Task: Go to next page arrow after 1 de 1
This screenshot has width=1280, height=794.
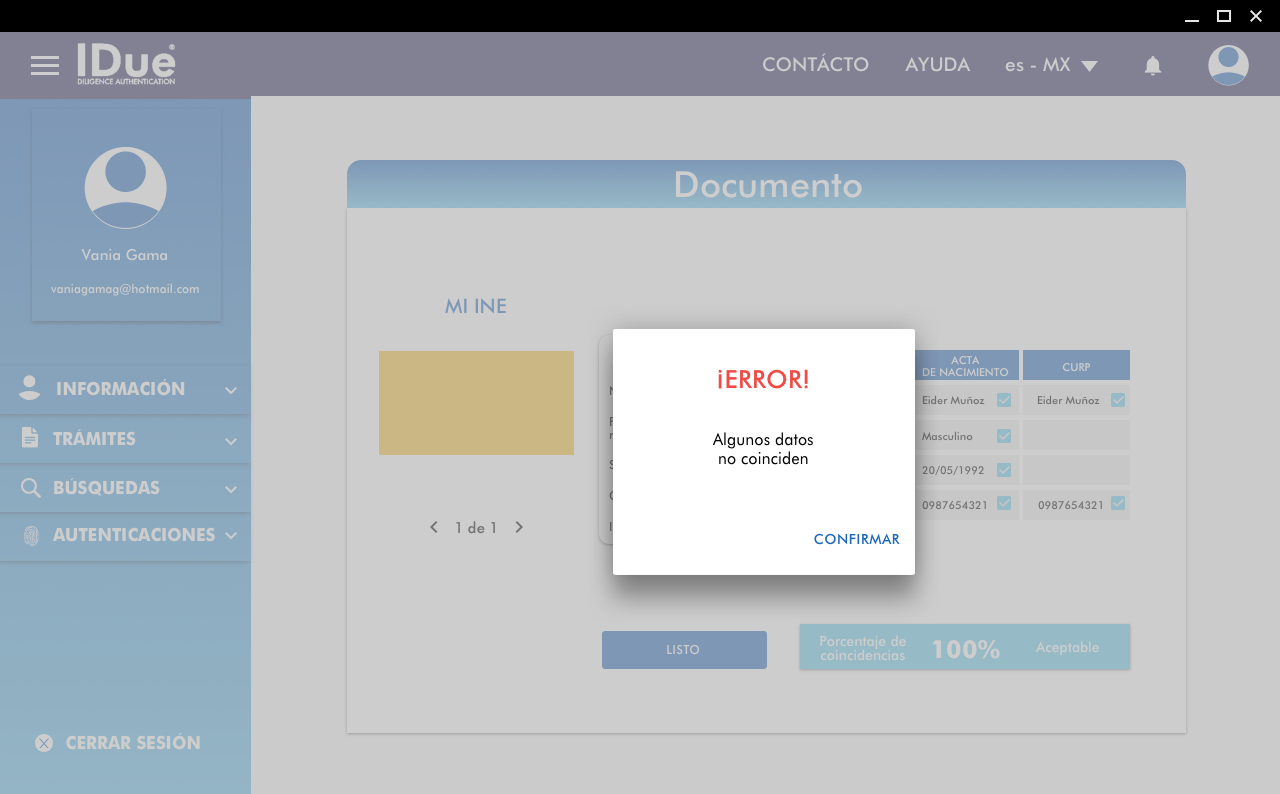Action: tap(519, 527)
